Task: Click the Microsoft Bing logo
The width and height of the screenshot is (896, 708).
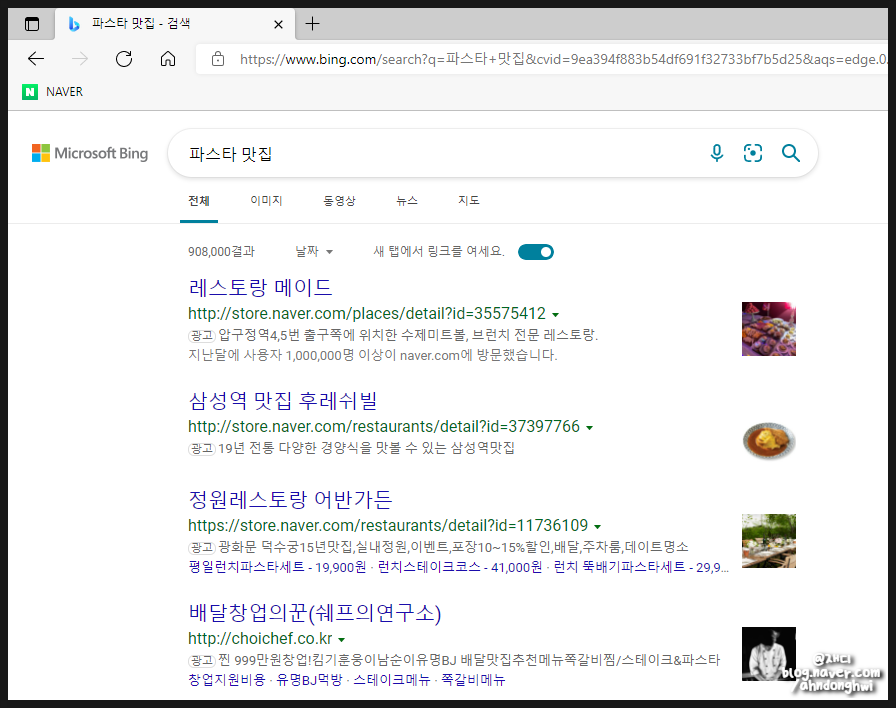Action: pyautogui.click(x=90, y=153)
